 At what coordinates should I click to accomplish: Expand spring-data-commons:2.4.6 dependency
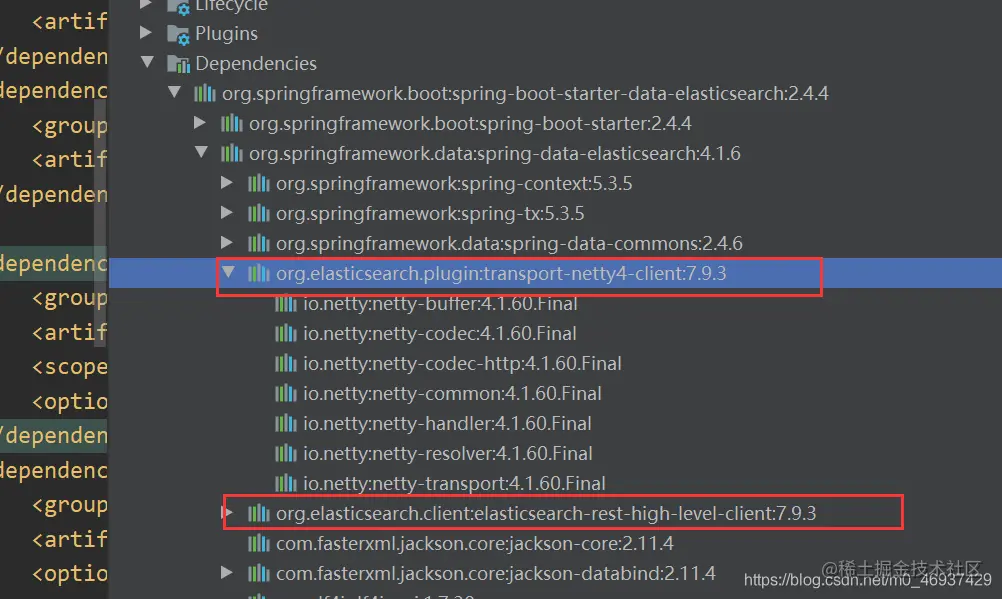226,242
